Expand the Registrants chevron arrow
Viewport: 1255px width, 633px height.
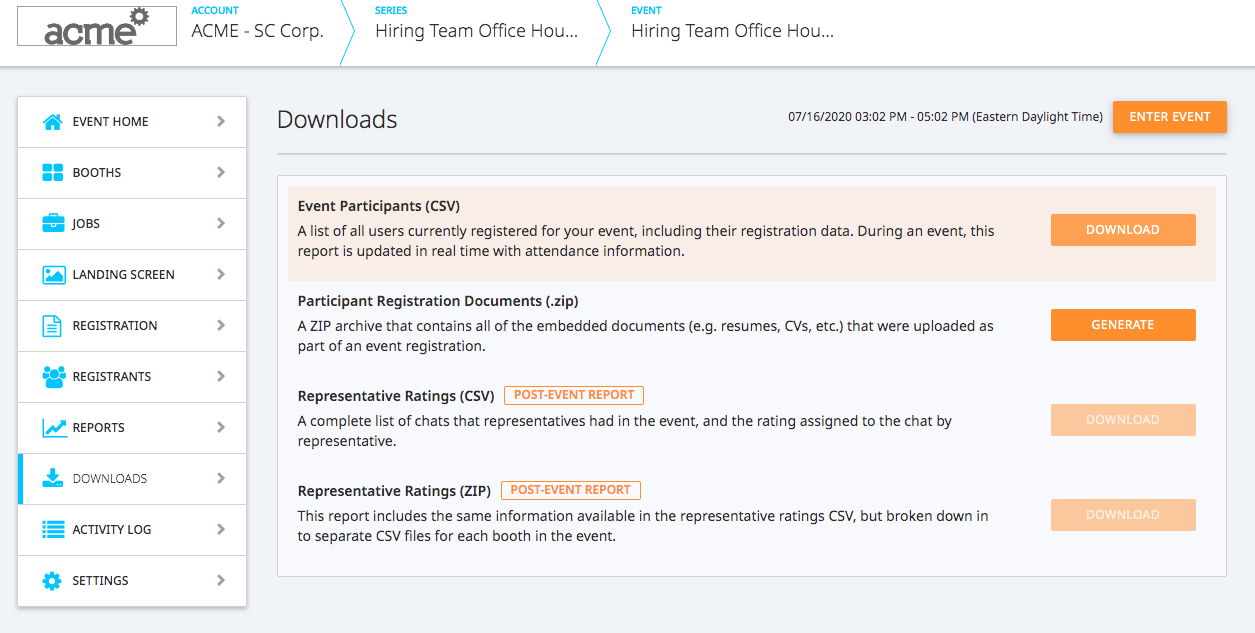(x=221, y=377)
